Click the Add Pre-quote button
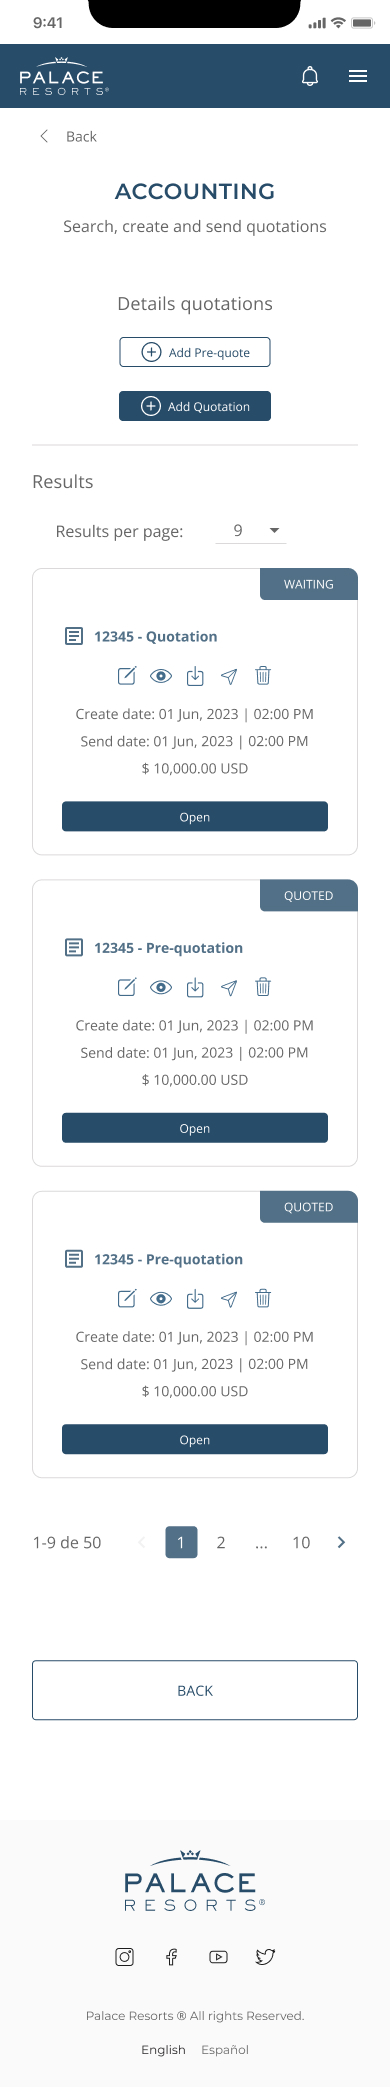Image resolution: width=390 pixels, height=2088 pixels. pos(195,352)
